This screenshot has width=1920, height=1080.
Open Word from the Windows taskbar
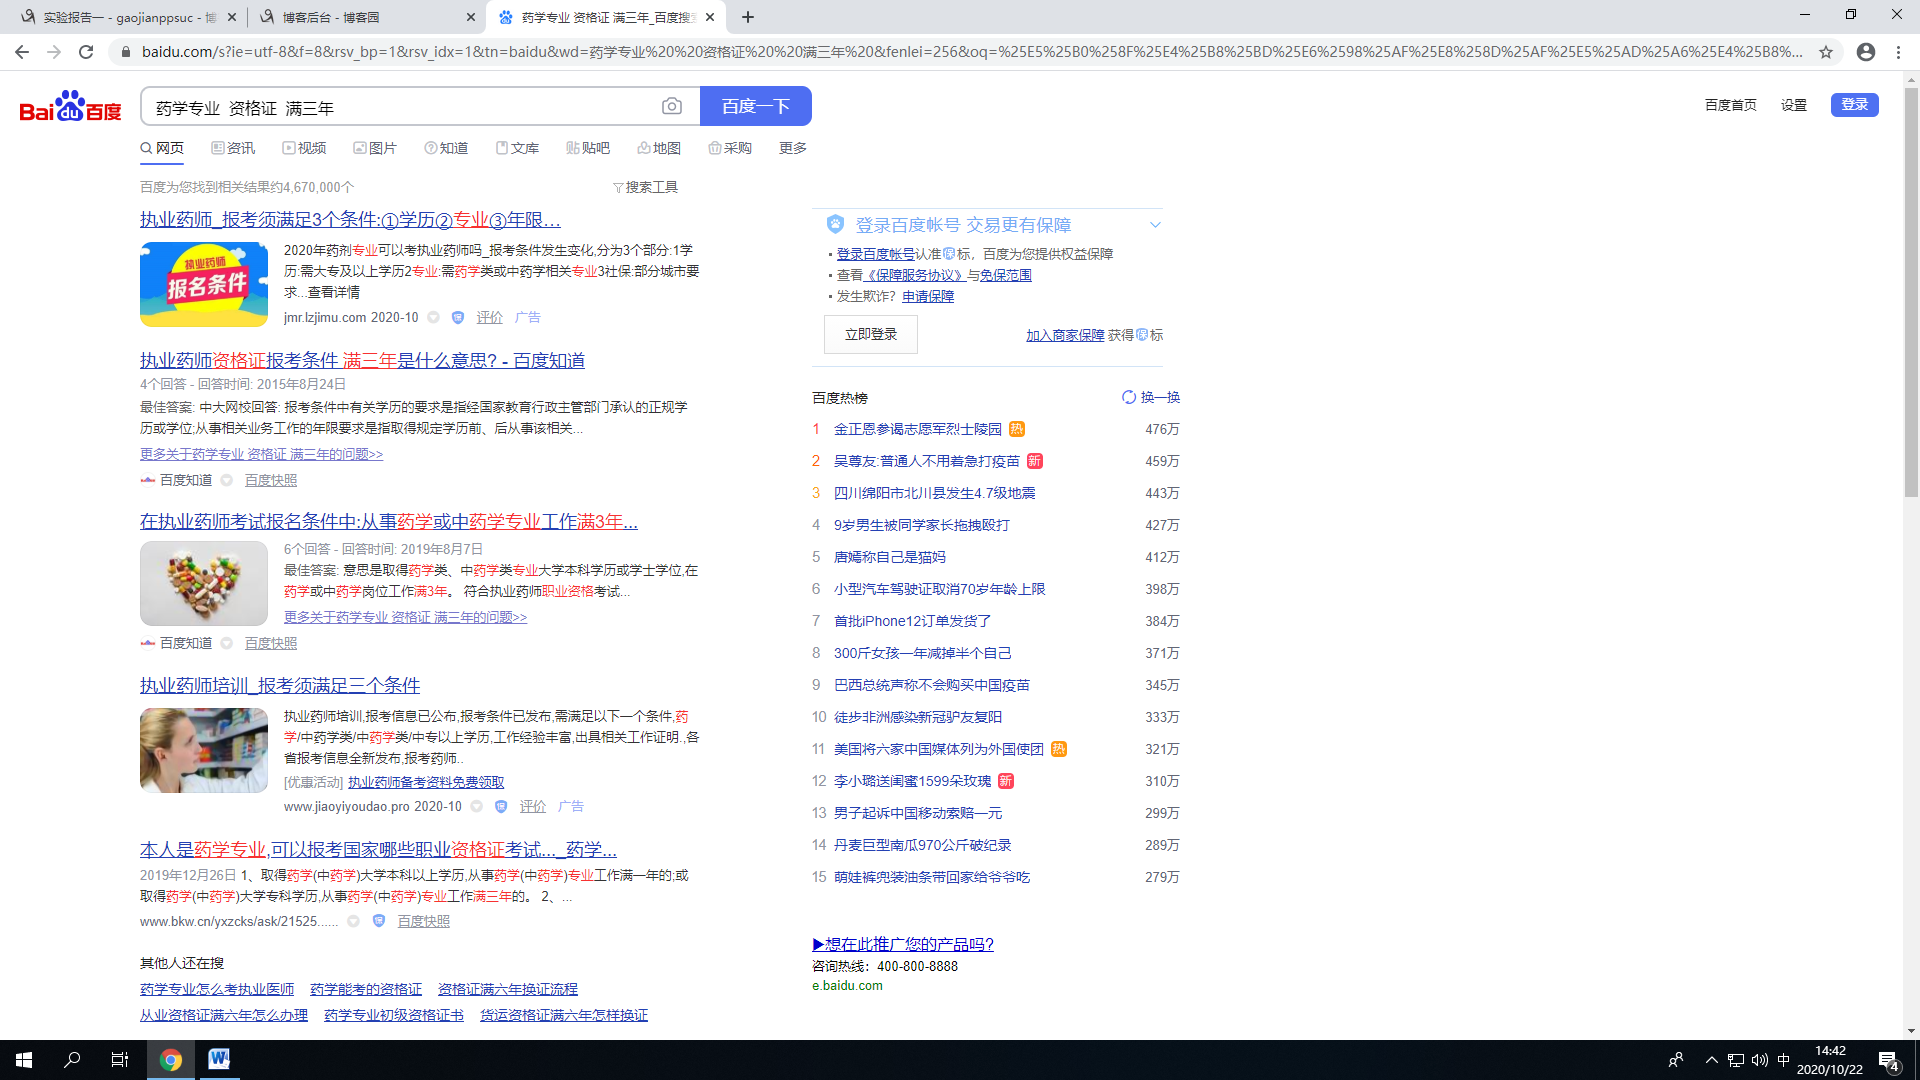219,1060
